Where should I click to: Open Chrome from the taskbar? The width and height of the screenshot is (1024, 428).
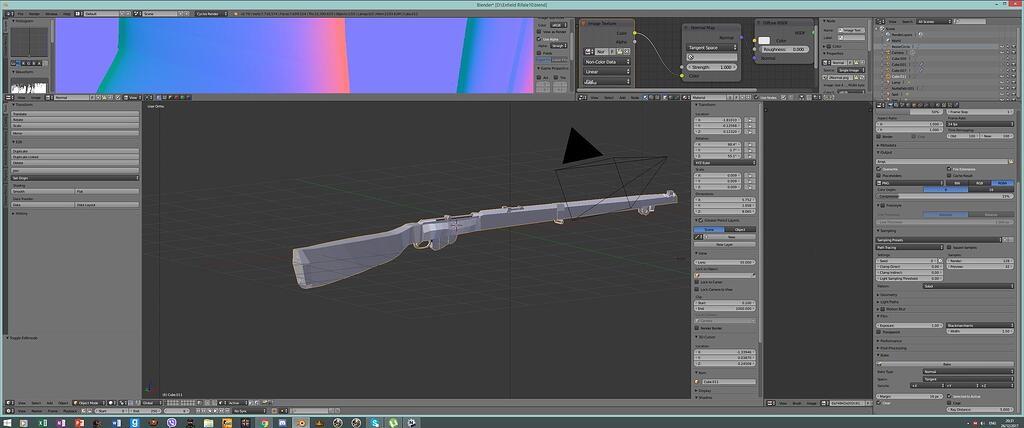[264, 423]
